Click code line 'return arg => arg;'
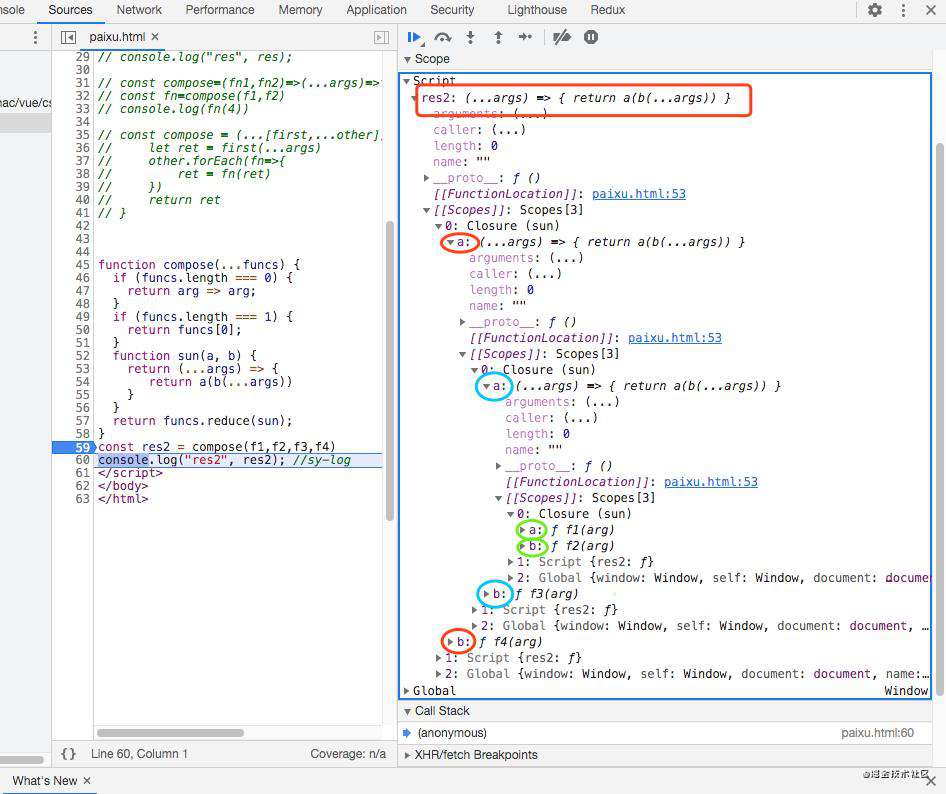 tap(191, 291)
